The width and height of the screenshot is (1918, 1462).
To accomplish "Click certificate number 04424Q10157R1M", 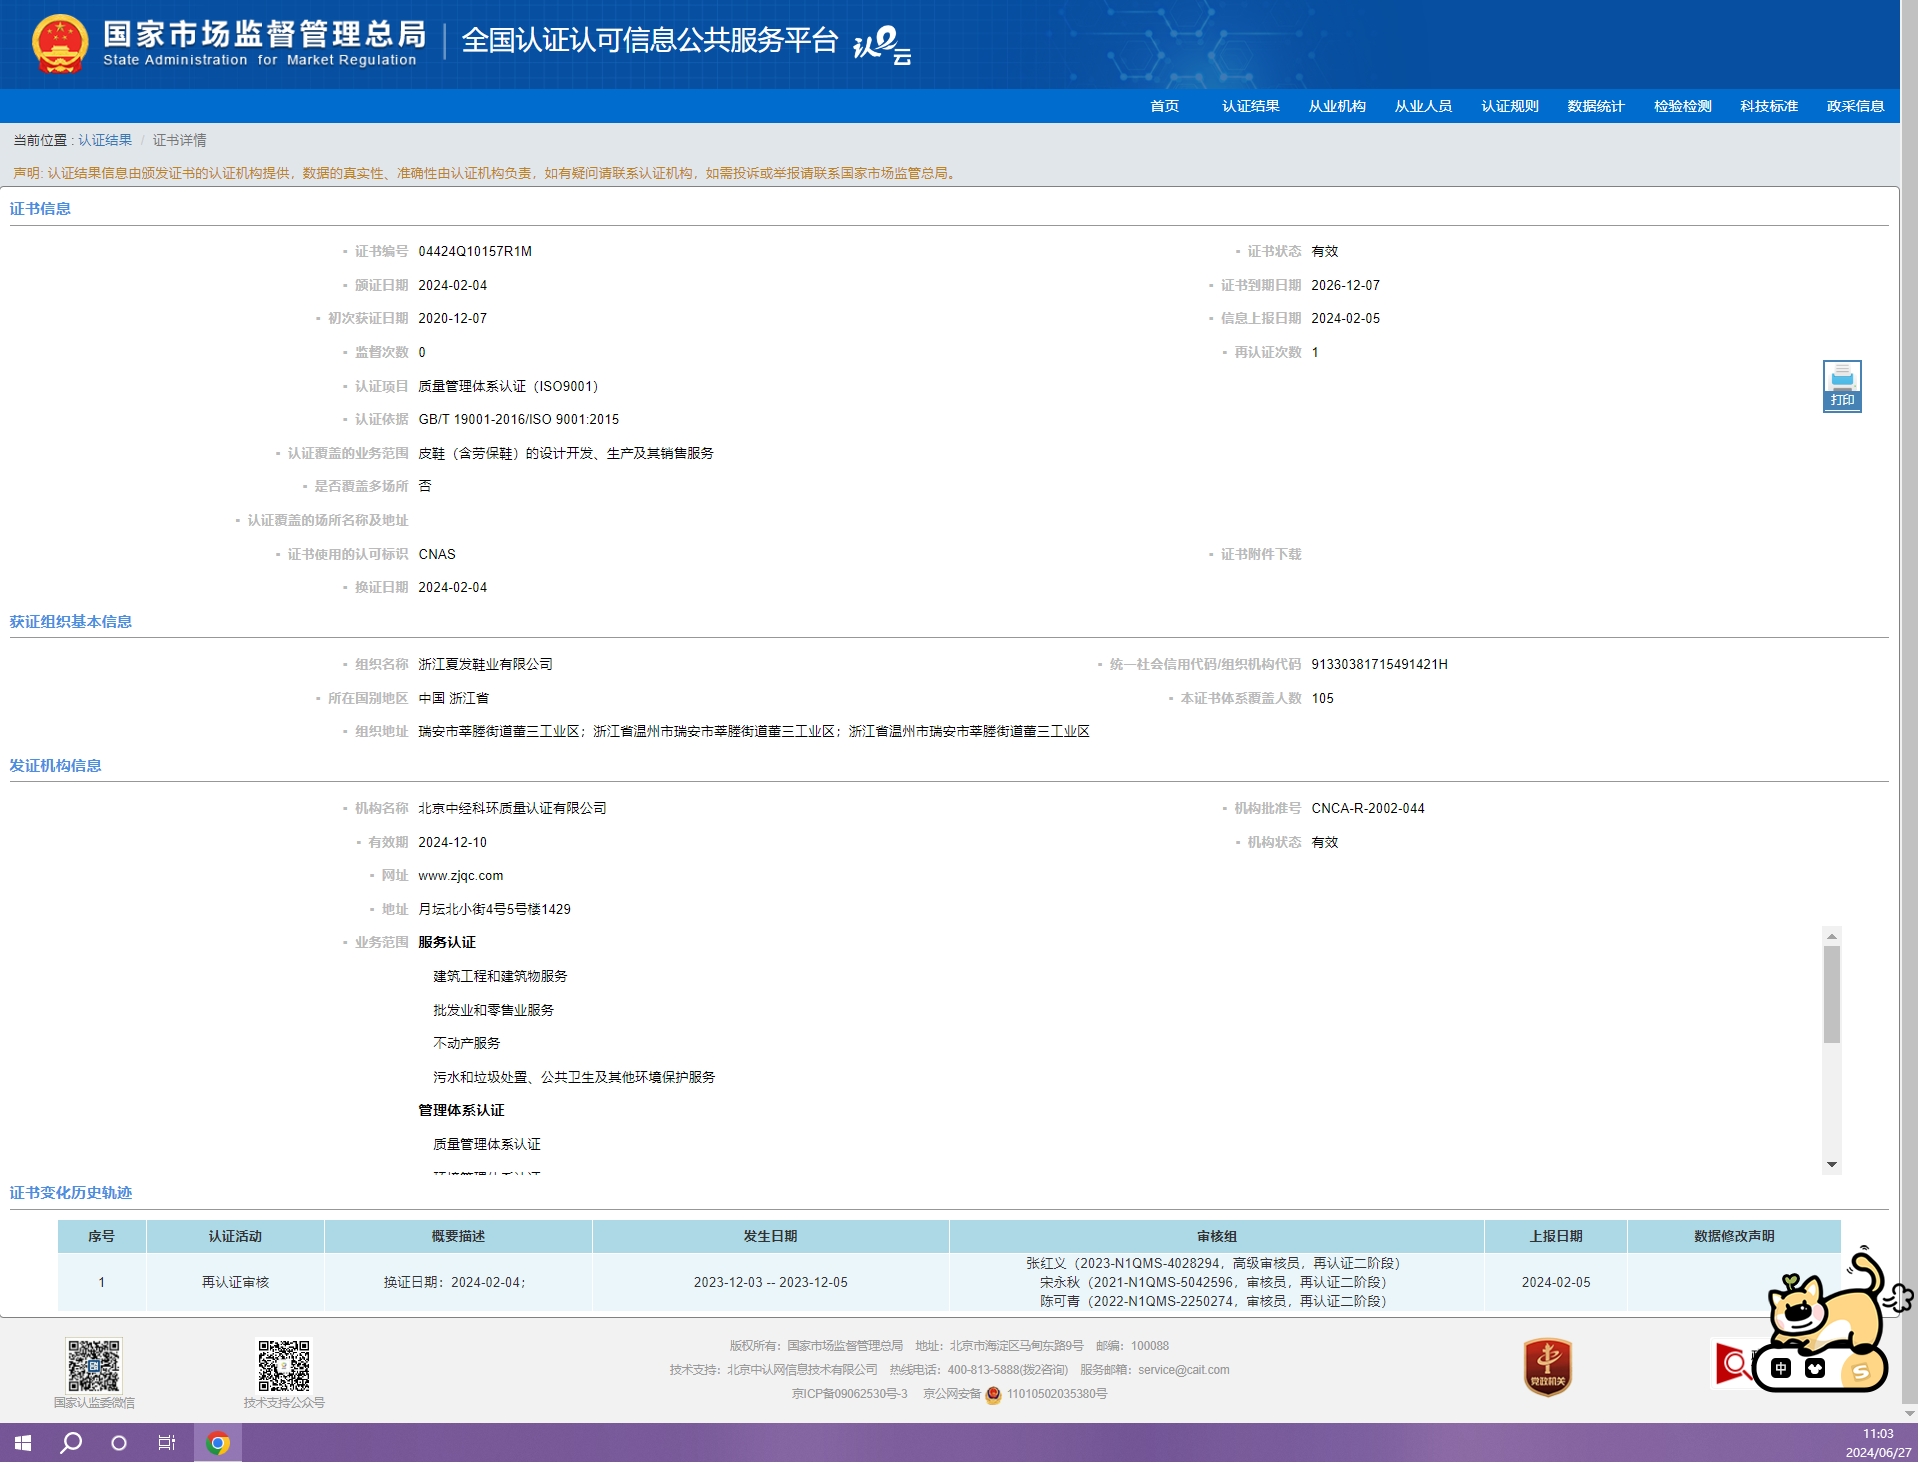I will 475,251.
